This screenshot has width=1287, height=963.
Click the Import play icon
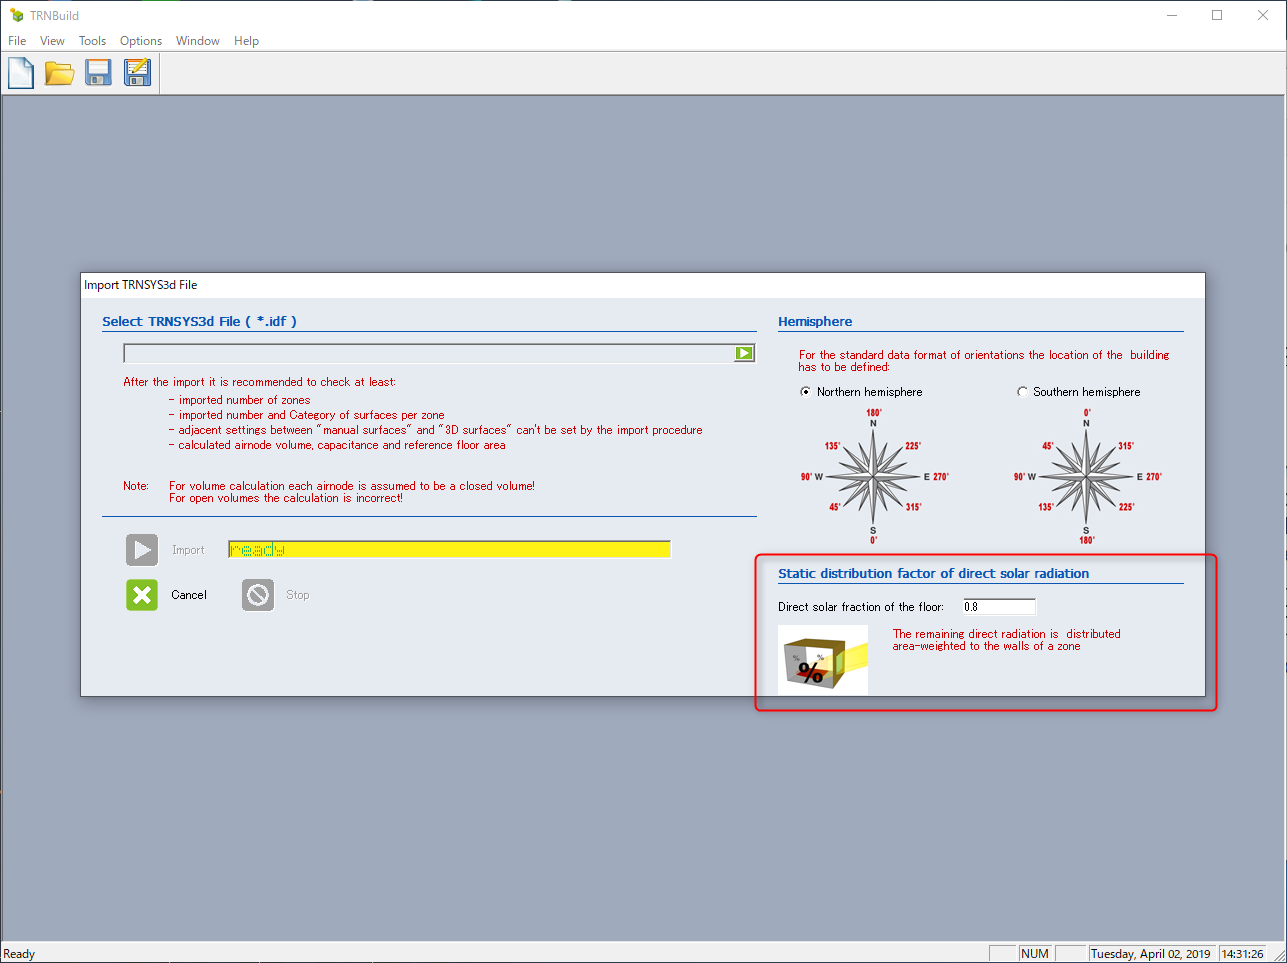142,550
